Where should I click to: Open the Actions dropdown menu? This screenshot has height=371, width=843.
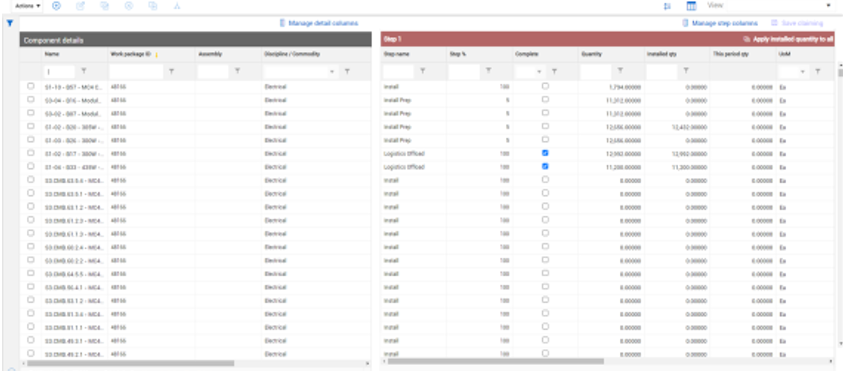pyautogui.click(x=27, y=6)
